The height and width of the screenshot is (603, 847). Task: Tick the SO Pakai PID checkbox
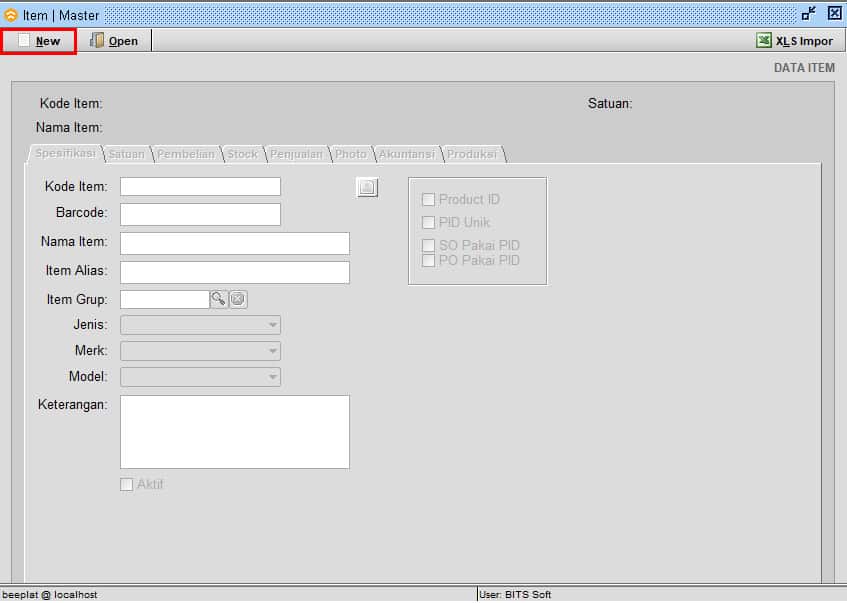click(429, 246)
